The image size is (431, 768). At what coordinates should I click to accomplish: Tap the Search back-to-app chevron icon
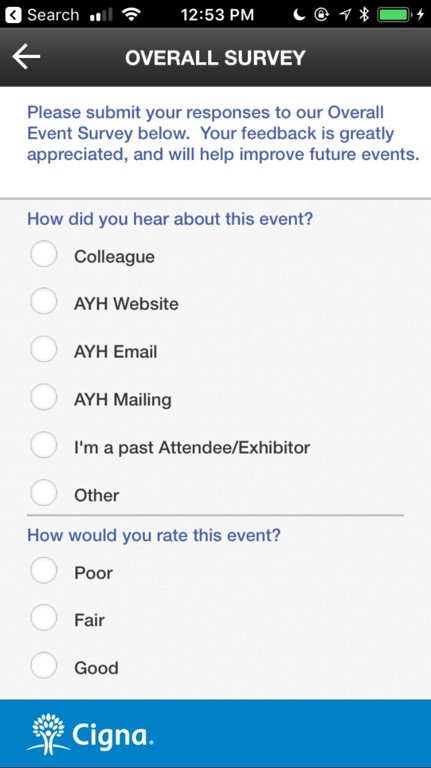[x=13, y=15]
